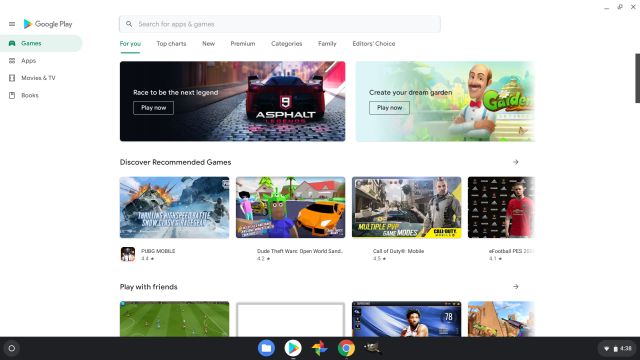
Task: Select the Games controller icon in sidebar
Action: (x=12, y=43)
